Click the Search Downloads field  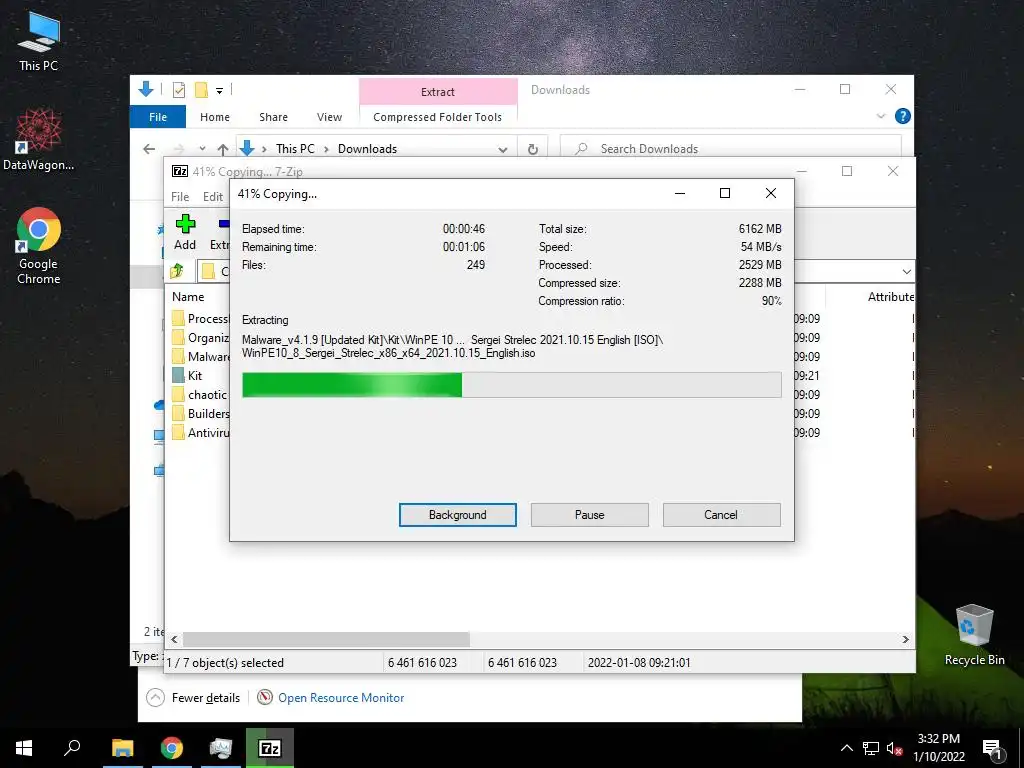click(731, 149)
